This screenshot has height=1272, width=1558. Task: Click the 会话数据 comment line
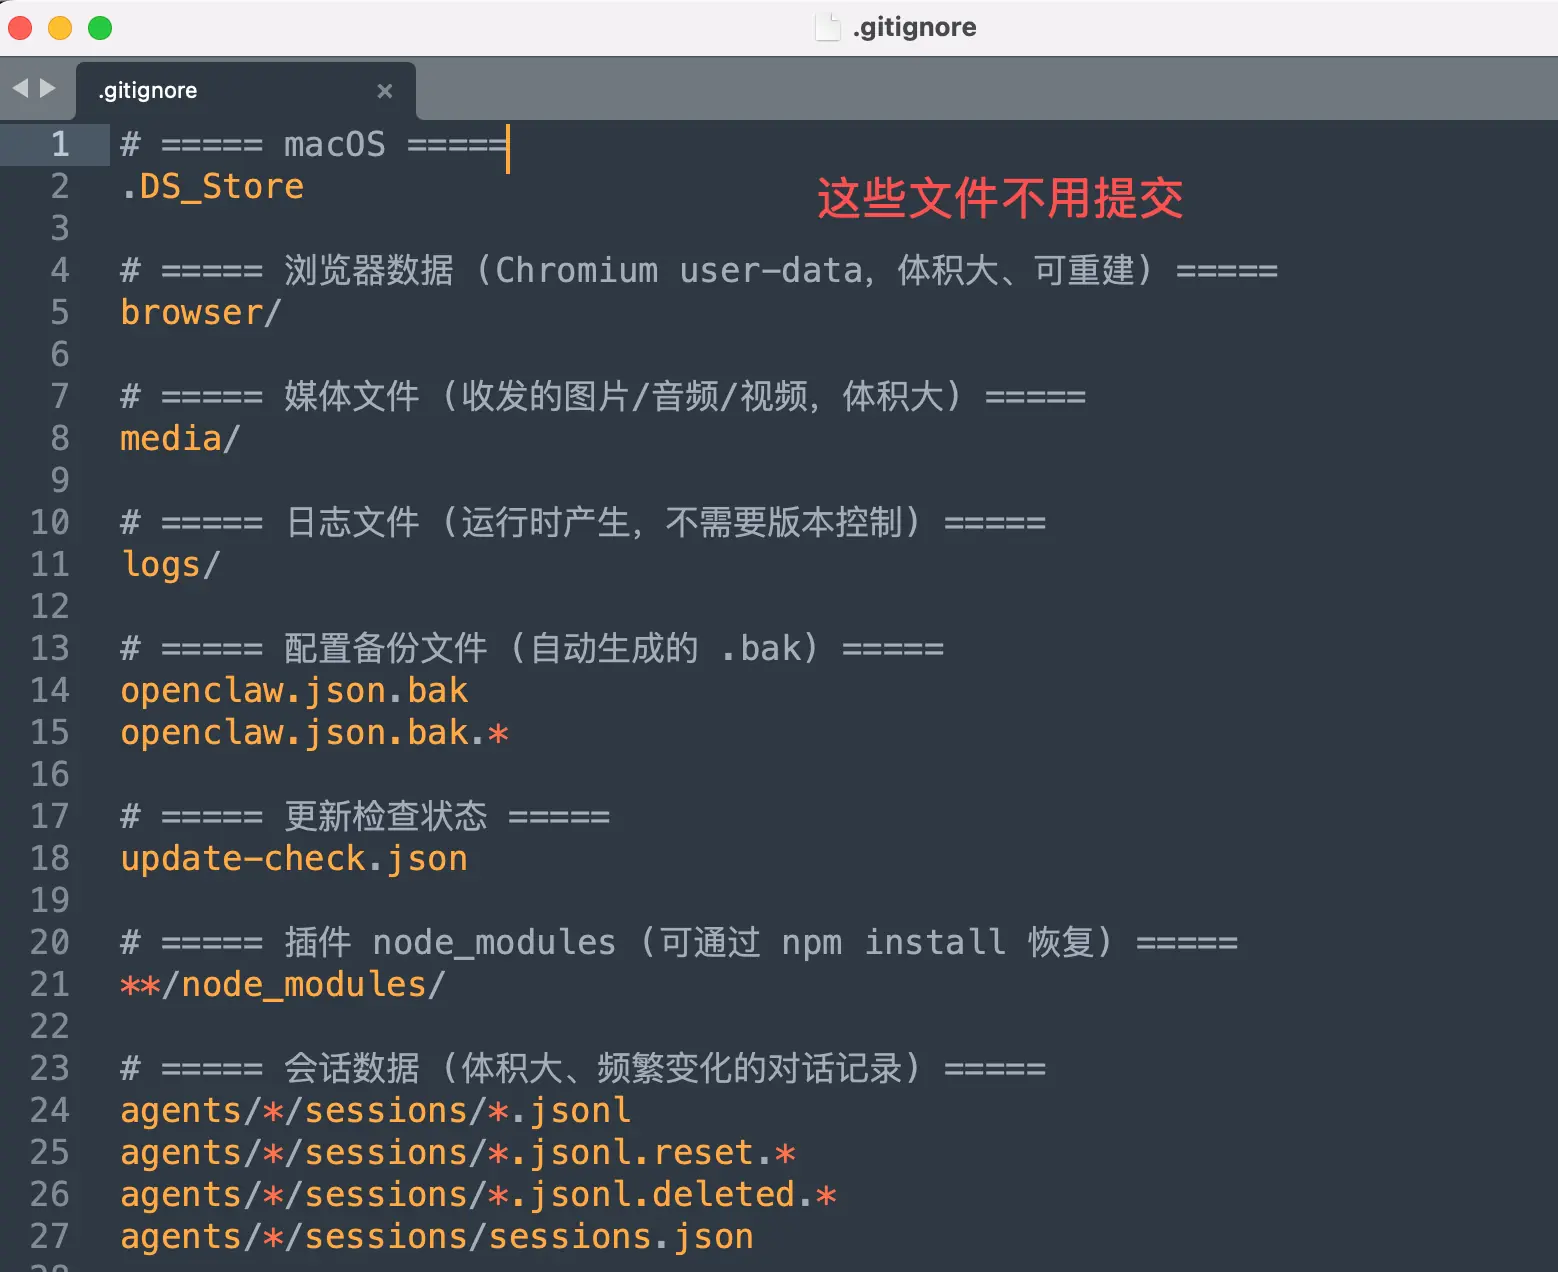point(583,1069)
